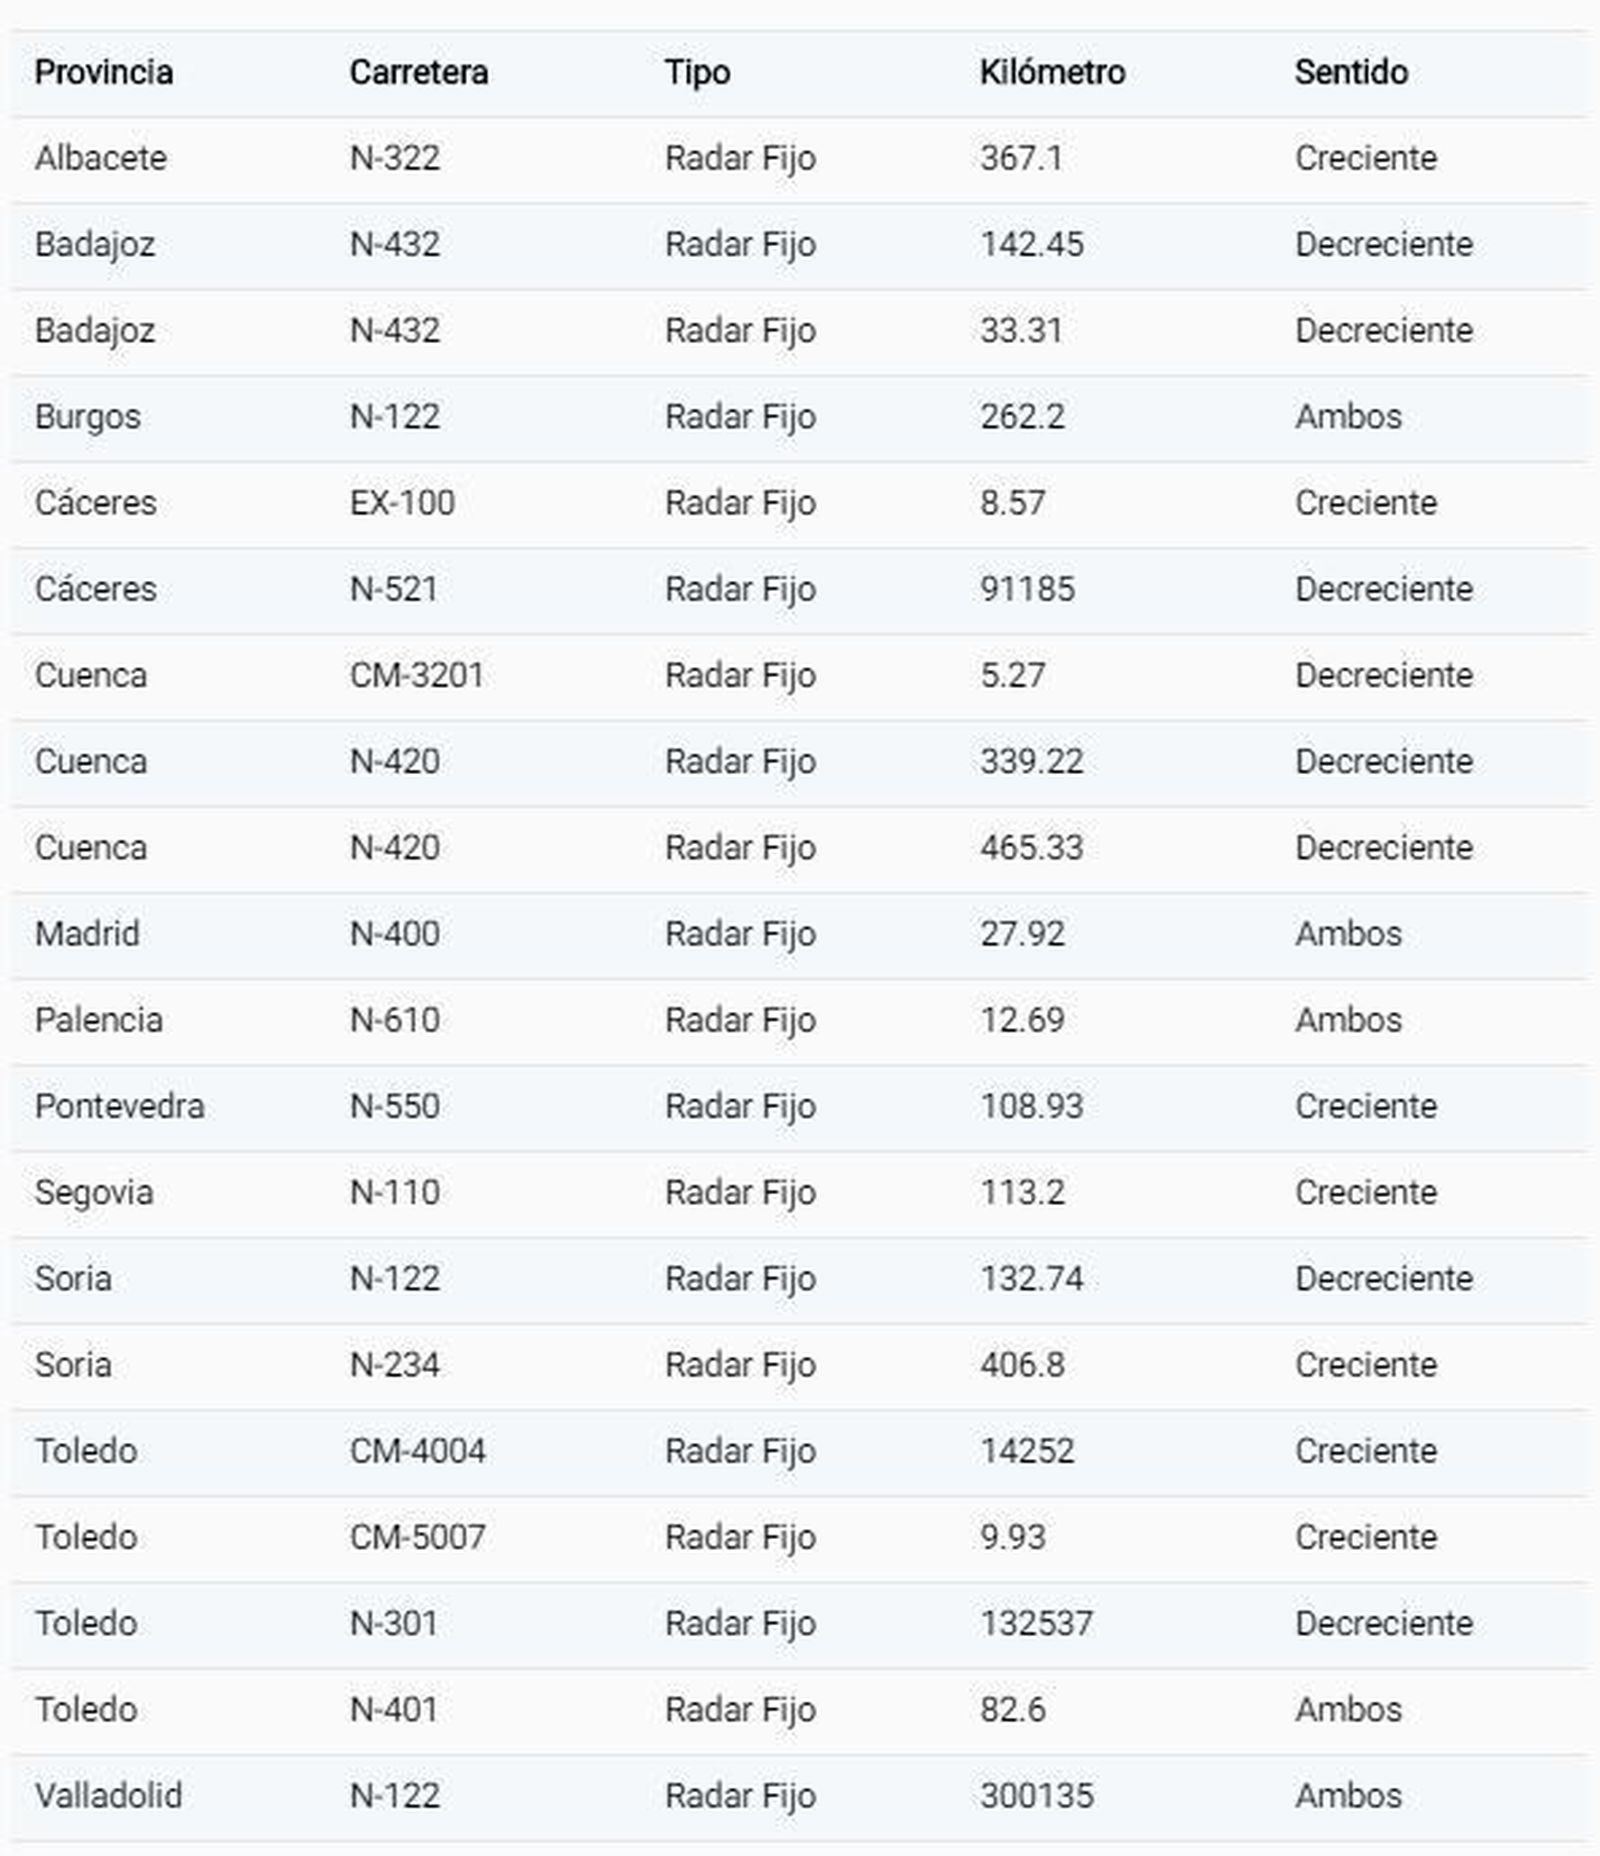
Task: Select the CM-3201 road cell
Action: (x=416, y=675)
